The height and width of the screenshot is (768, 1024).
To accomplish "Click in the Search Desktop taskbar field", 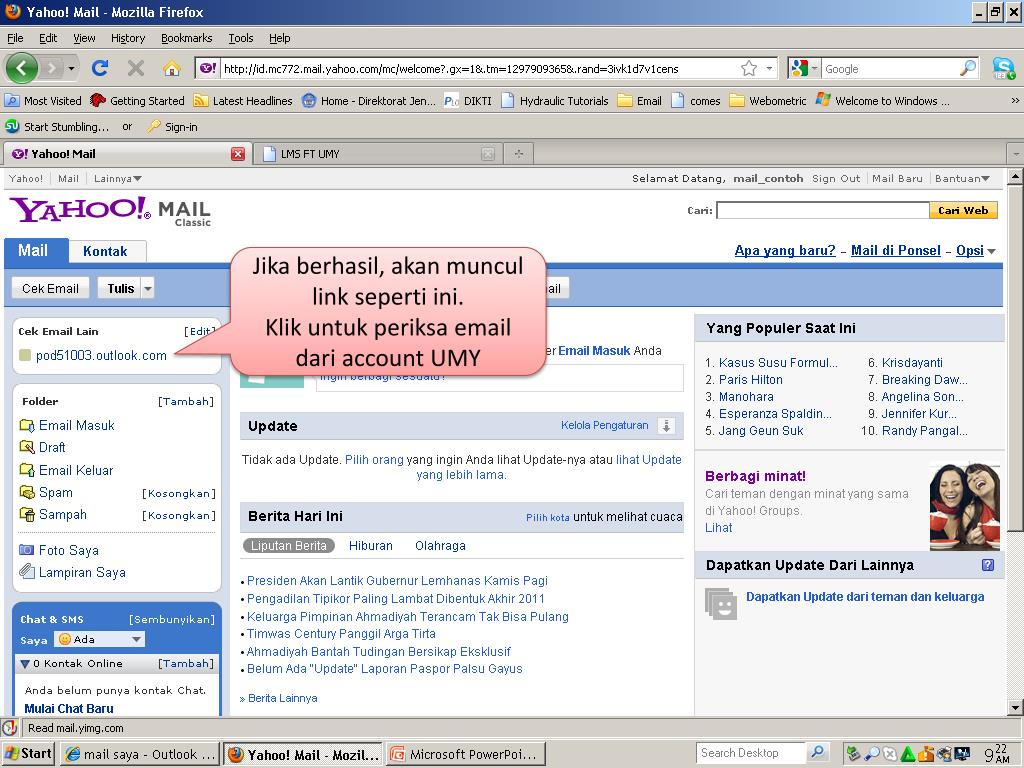I will point(751,753).
